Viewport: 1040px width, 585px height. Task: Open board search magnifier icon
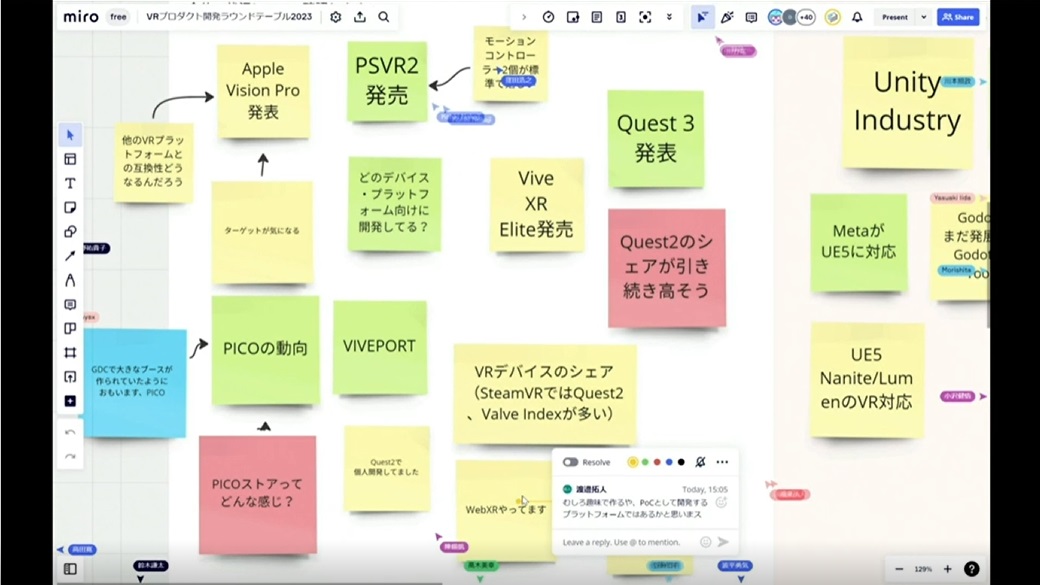384,17
